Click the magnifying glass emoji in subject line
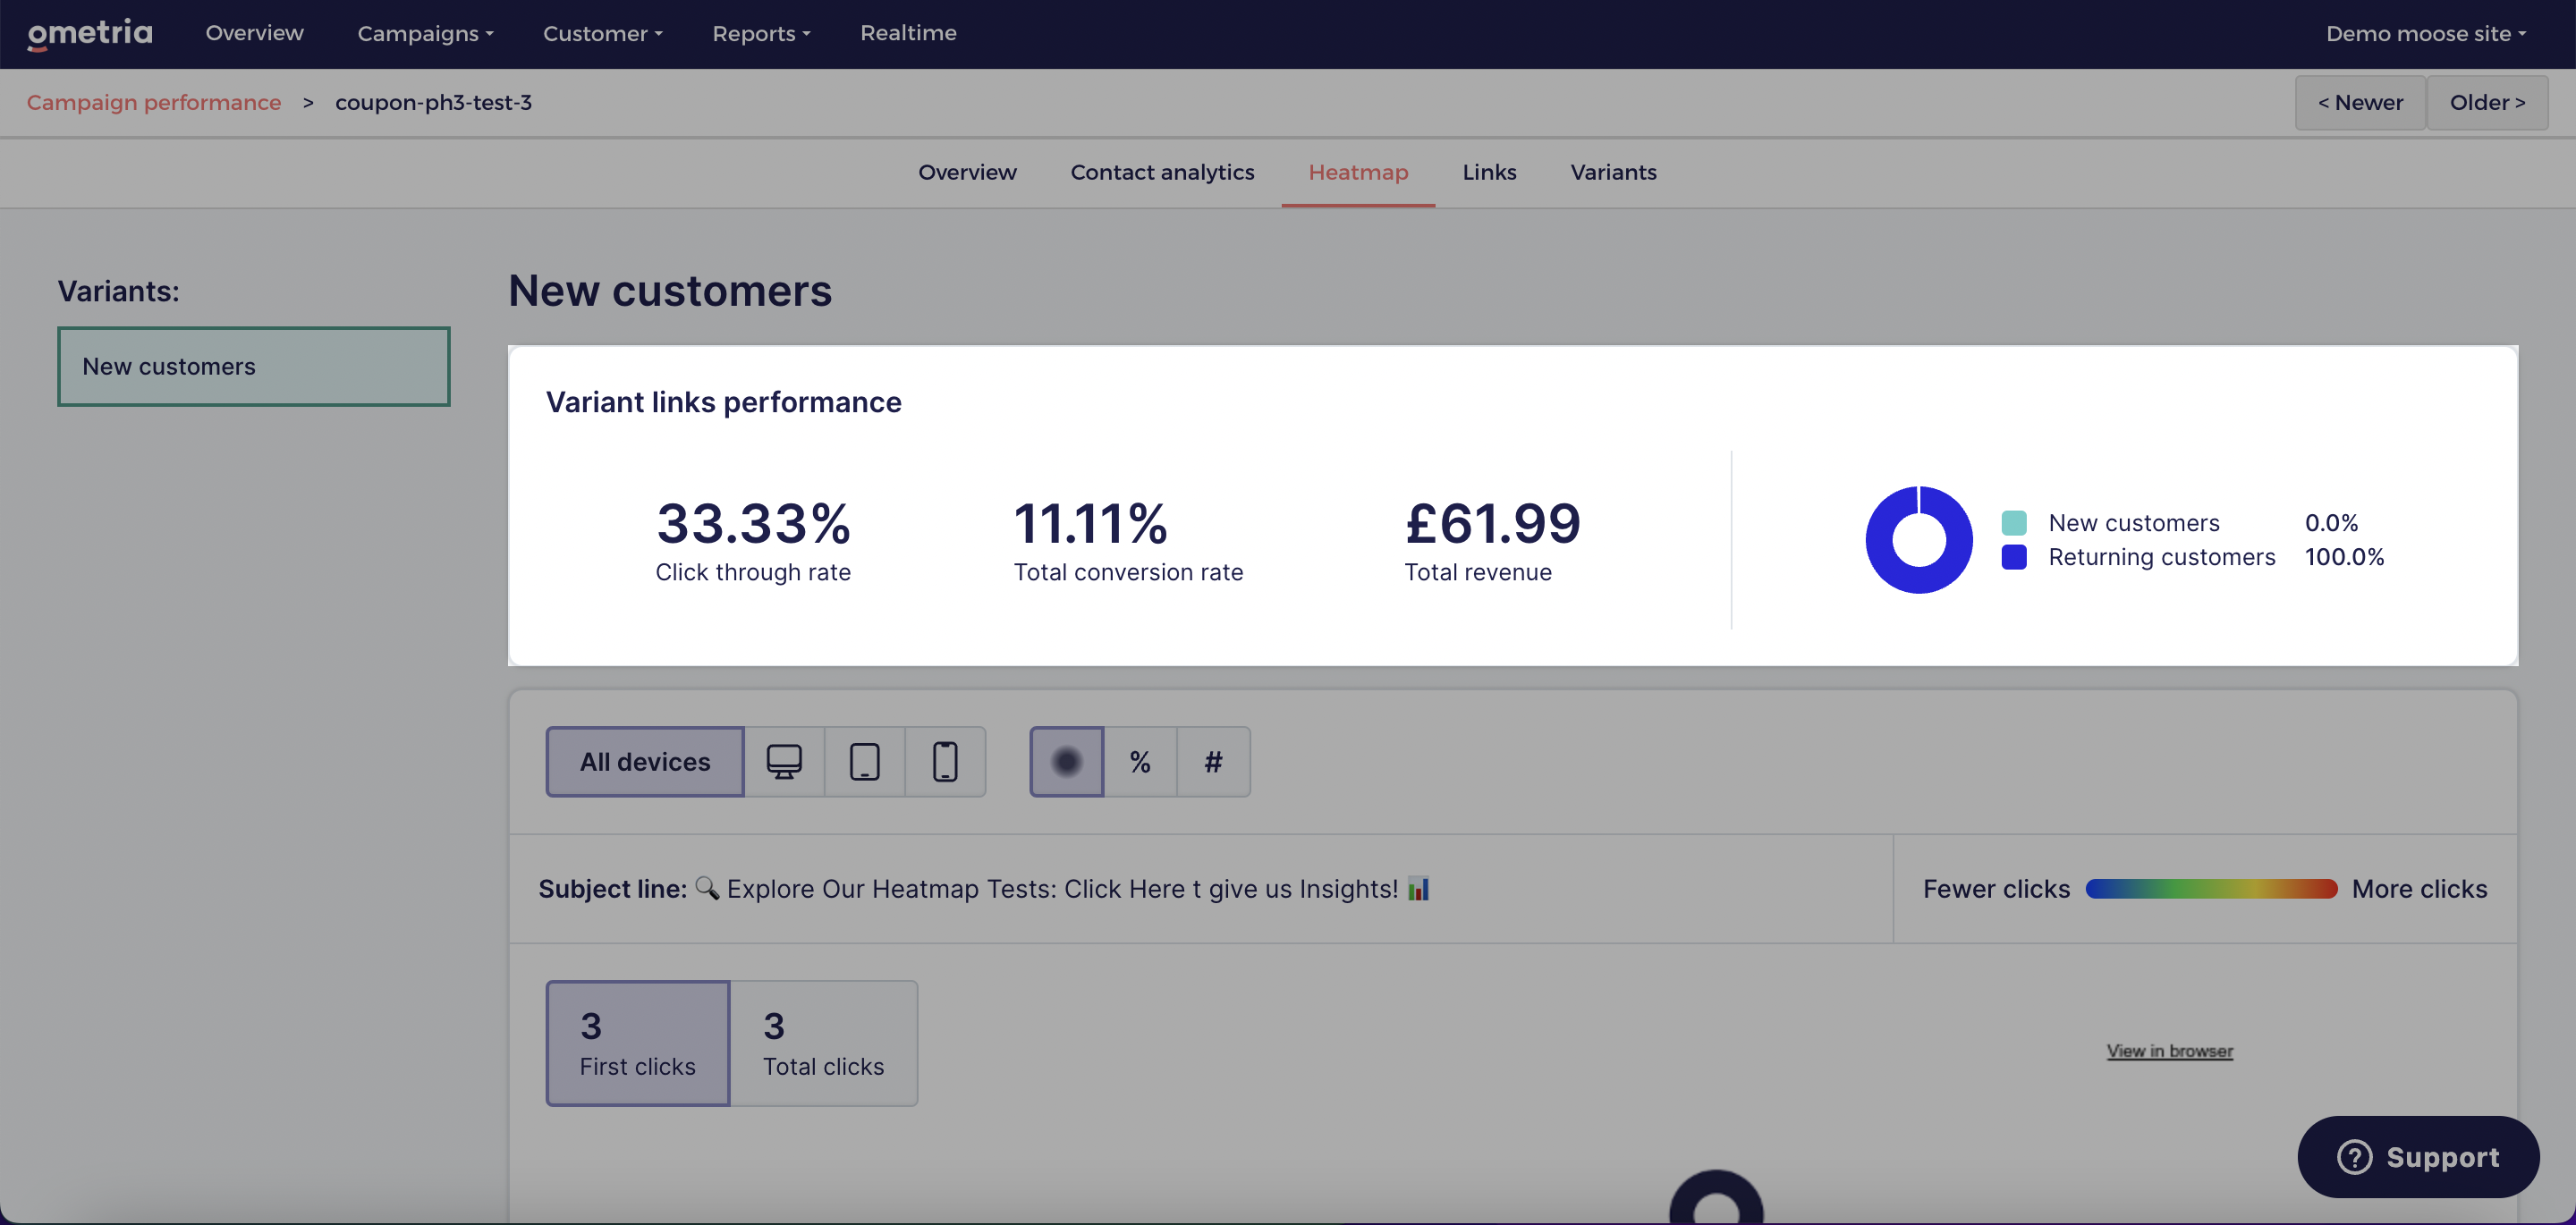The height and width of the screenshot is (1225, 2576). point(707,888)
